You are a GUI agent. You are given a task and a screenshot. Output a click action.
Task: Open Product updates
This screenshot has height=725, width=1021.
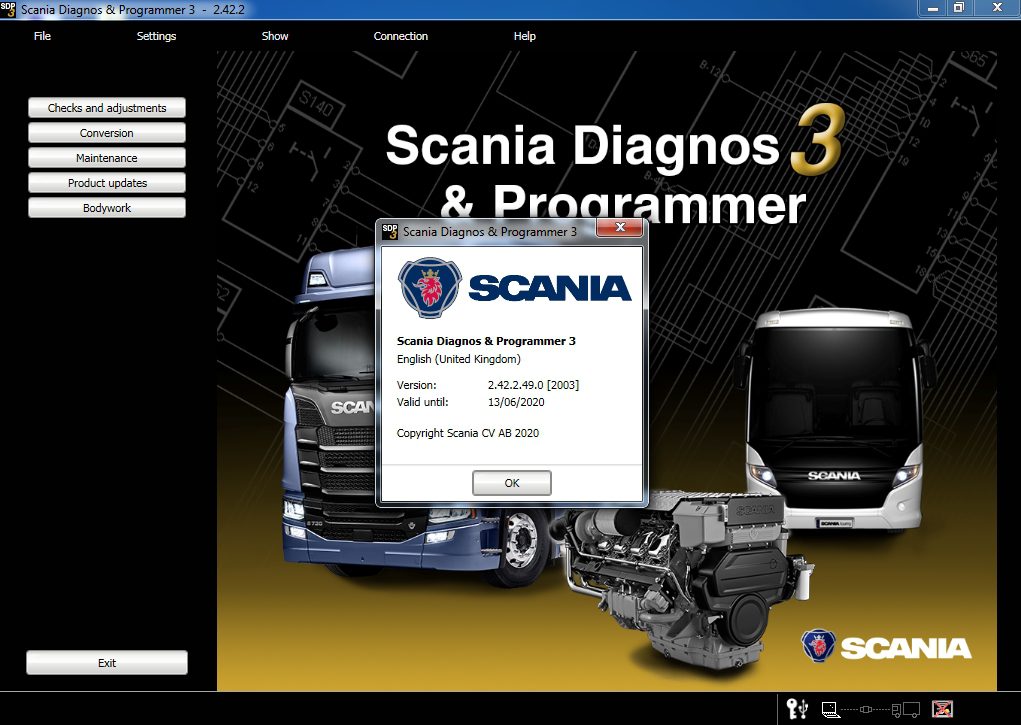(x=106, y=182)
